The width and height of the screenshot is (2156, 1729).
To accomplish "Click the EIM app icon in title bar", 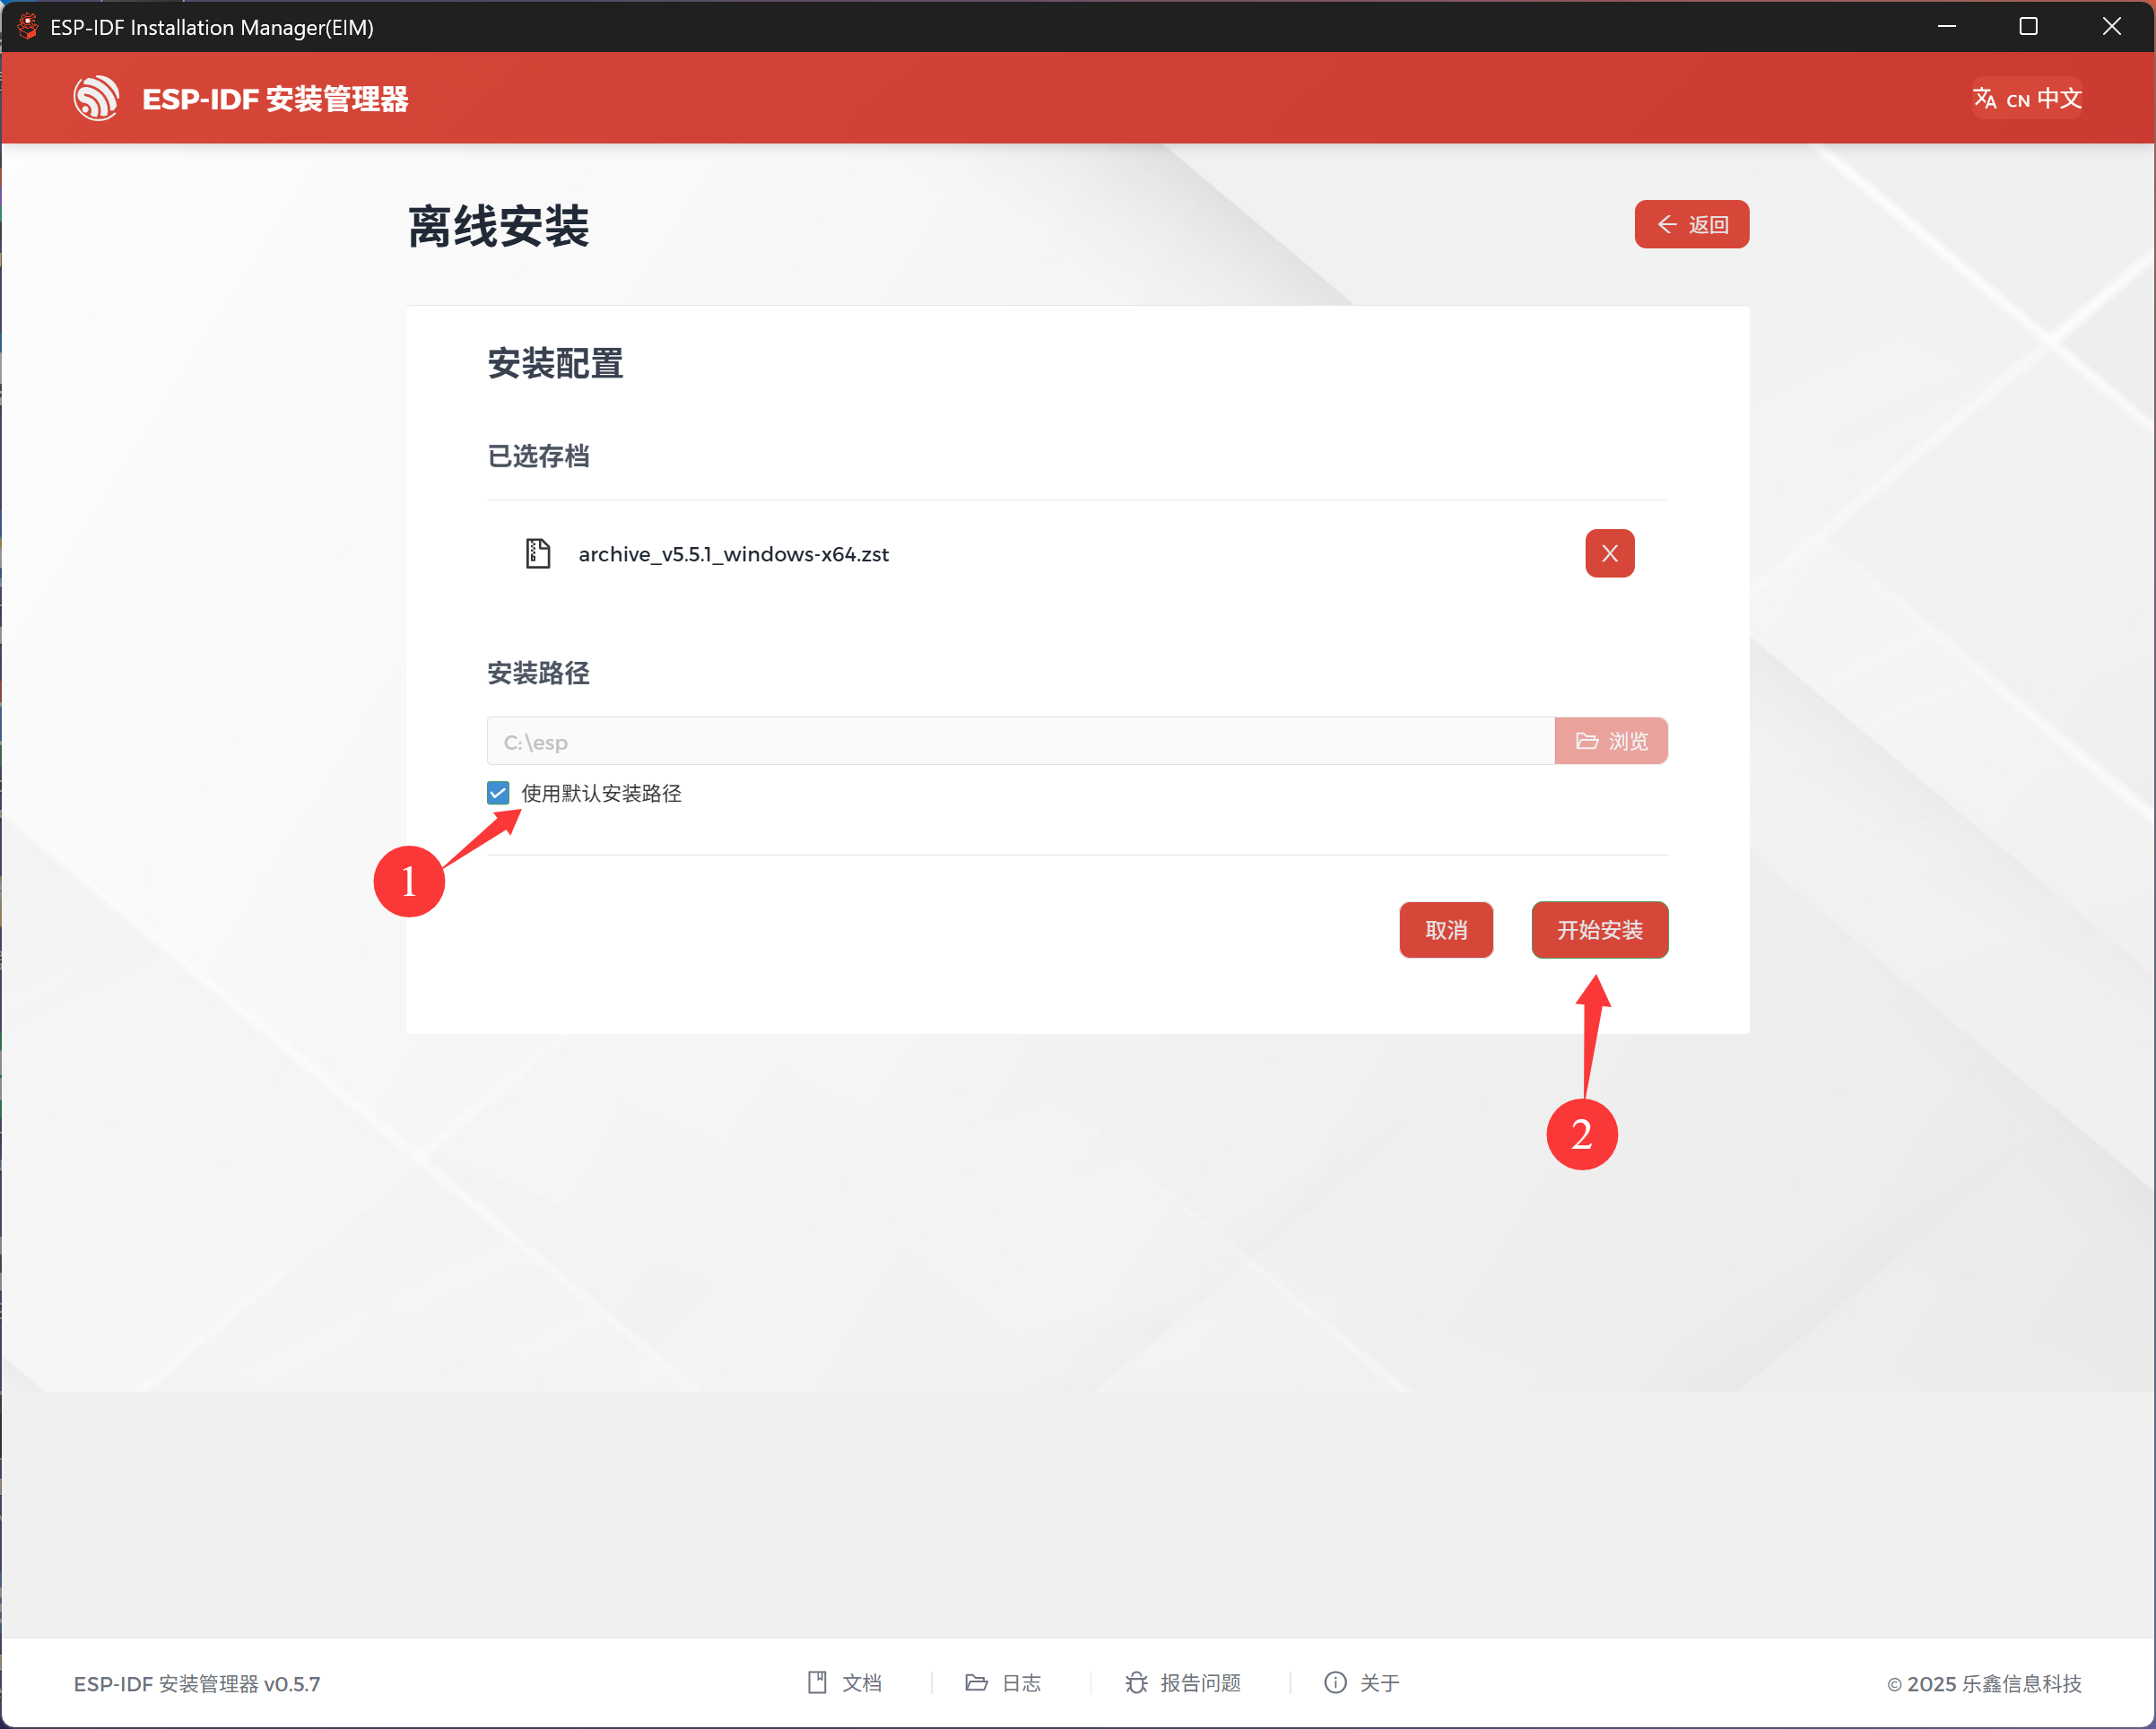I will [x=27, y=26].
